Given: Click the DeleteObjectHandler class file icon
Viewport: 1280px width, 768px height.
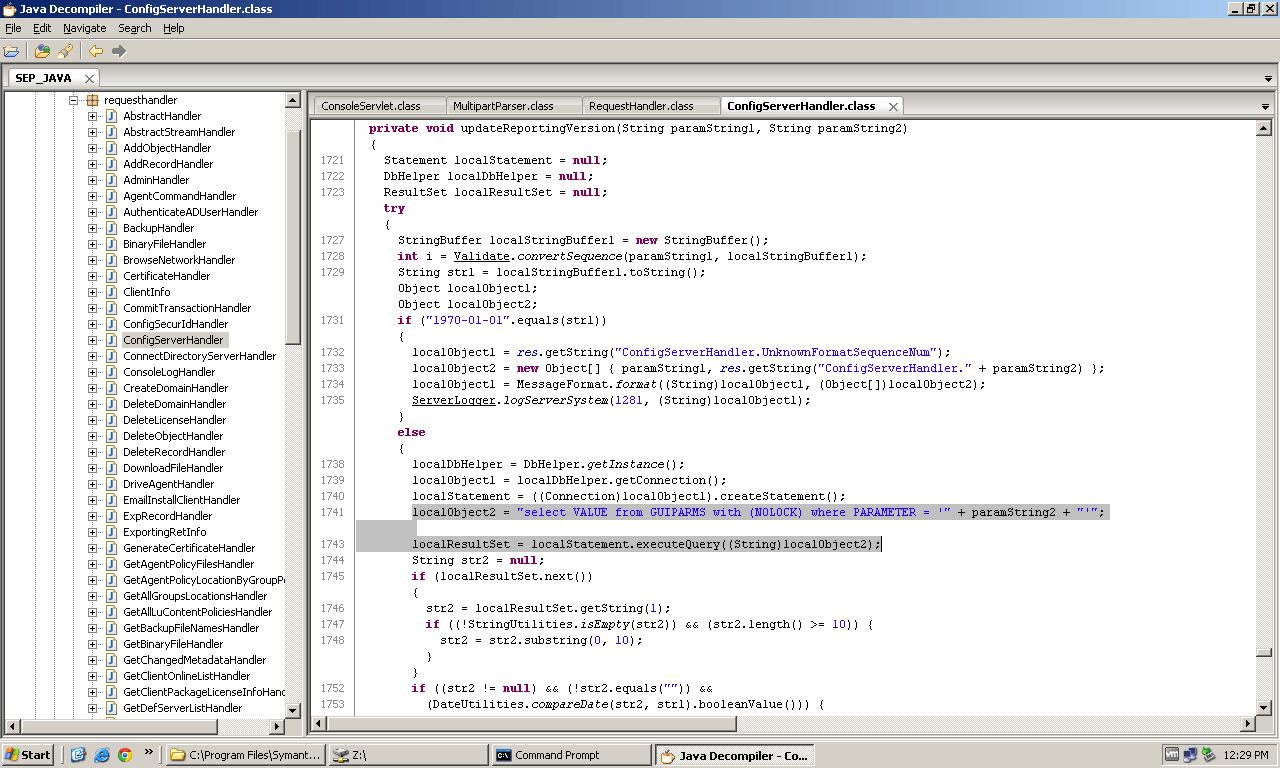Looking at the screenshot, I should (111, 436).
